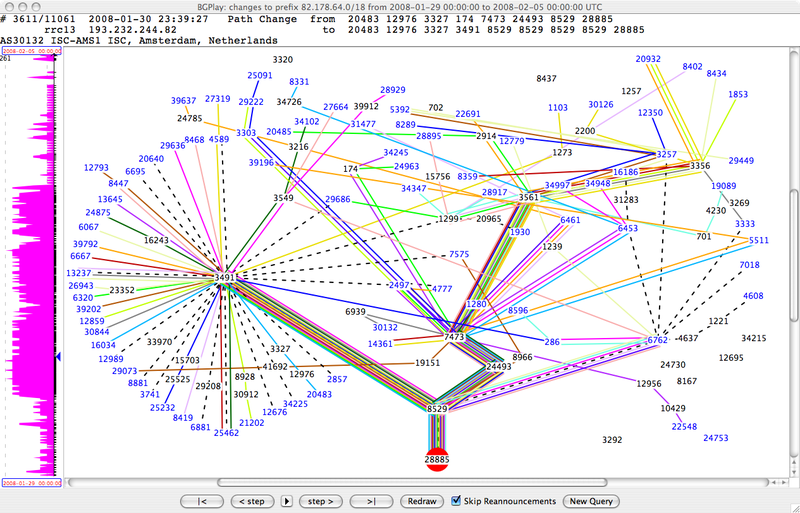Select AS node 8402 label

click(692, 66)
